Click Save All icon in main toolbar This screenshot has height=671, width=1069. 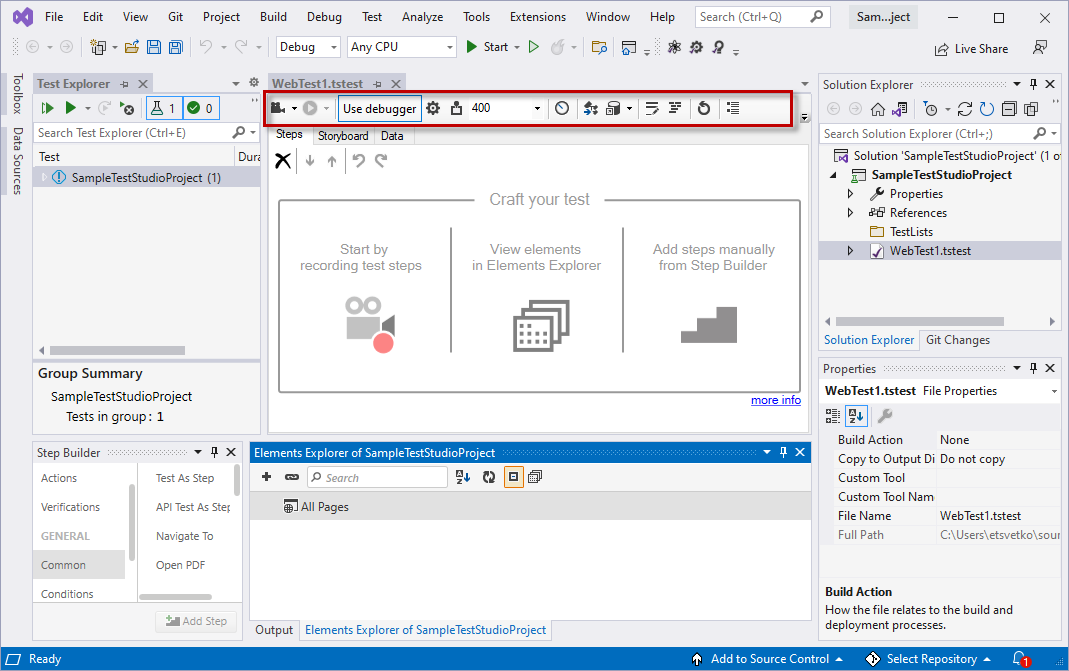point(176,47)
